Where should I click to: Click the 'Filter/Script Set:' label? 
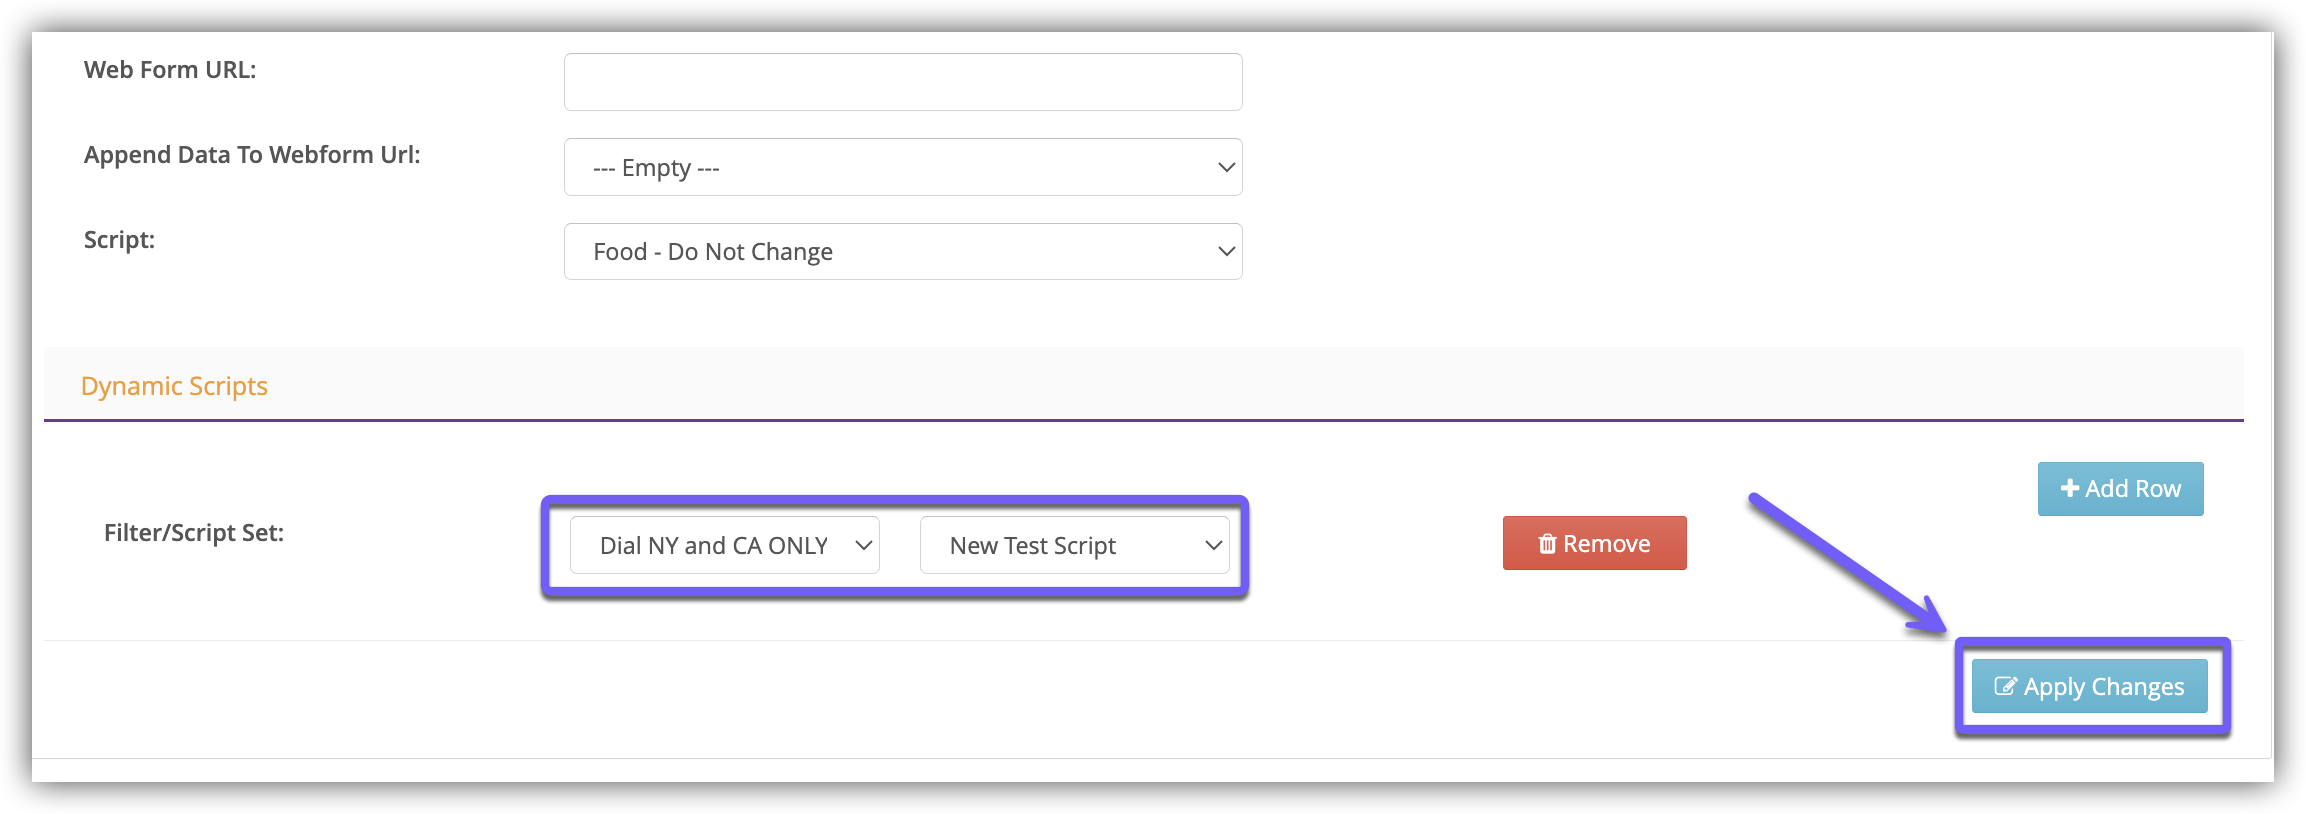[194, 533]
